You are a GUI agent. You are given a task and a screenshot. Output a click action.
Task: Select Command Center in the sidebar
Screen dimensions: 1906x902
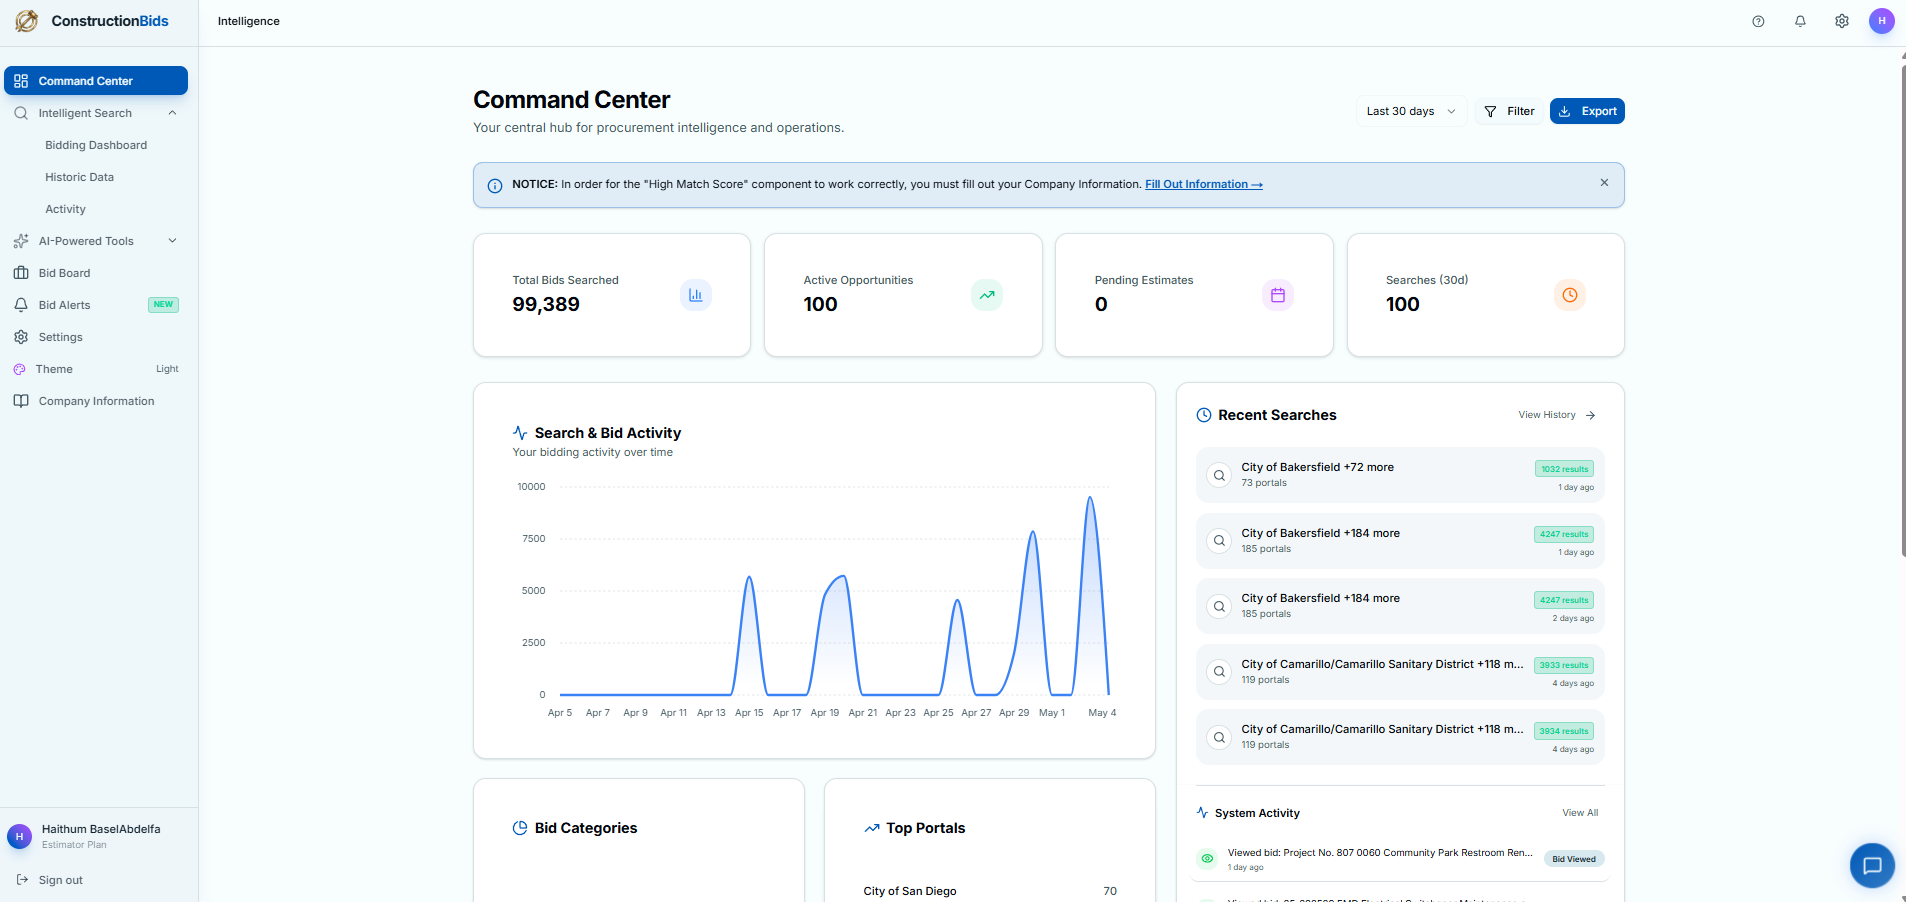click(x=96, y=81)
